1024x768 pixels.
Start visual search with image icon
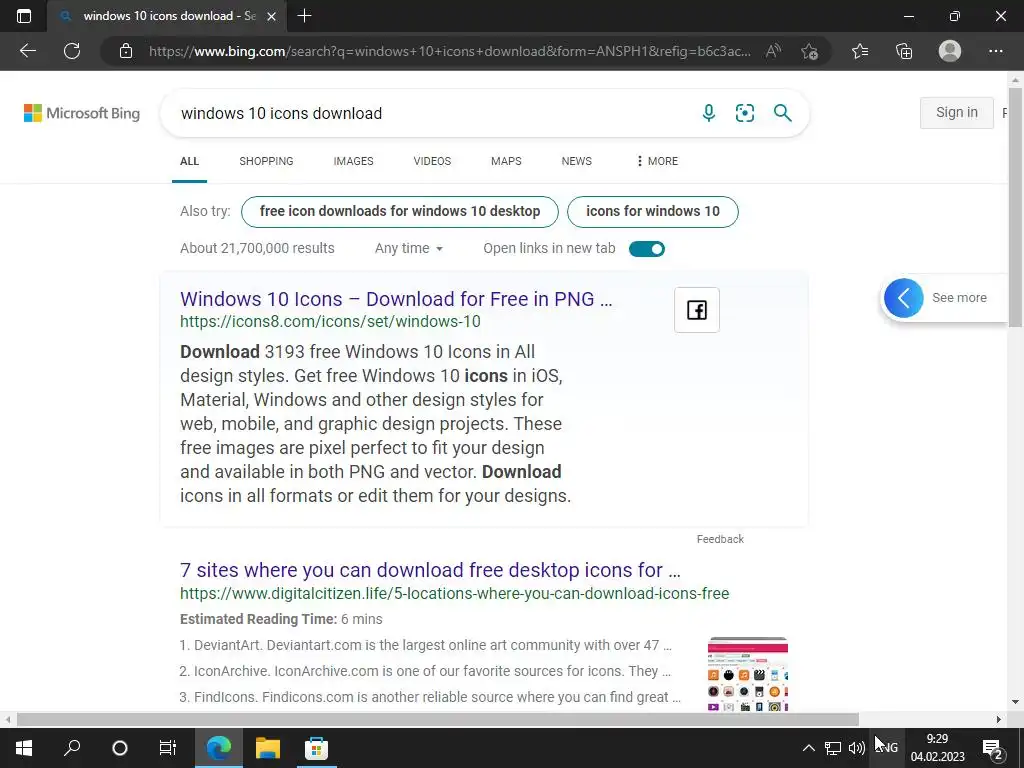744,113
